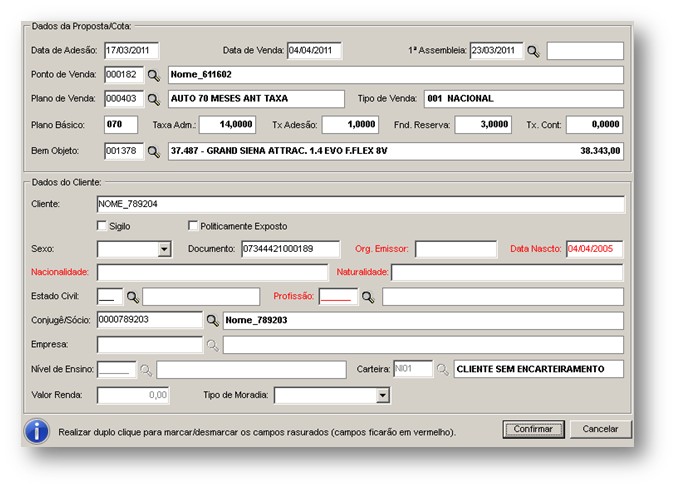The width and height of the screenshot is (676, 489).
Task: Open lookup next to 1ª Assembleia date
Action: [x=533, y=52]
